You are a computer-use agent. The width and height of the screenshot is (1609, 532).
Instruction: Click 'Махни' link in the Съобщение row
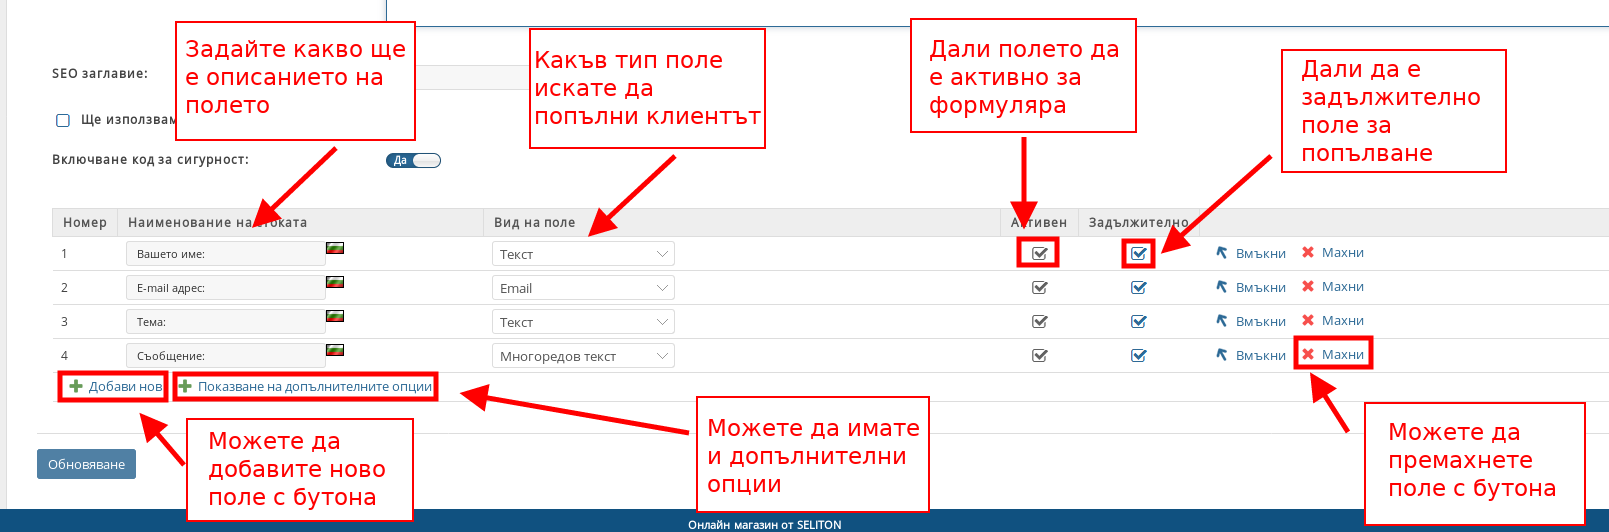tap(1342, 355)
